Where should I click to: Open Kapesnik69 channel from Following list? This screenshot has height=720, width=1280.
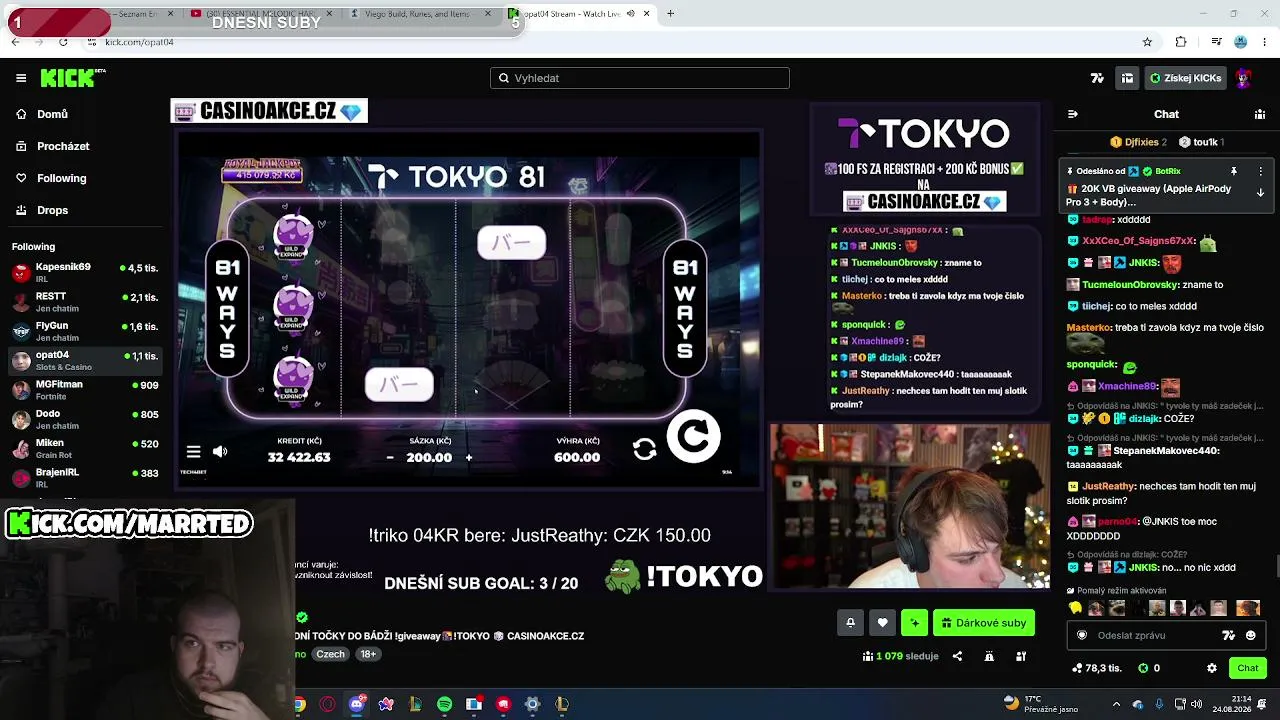pyautogui.click(x=85, y=272)
